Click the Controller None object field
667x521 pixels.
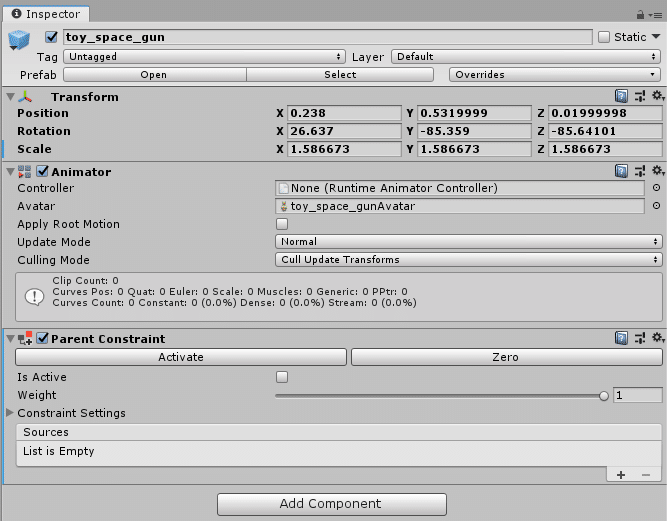(460, 188)
